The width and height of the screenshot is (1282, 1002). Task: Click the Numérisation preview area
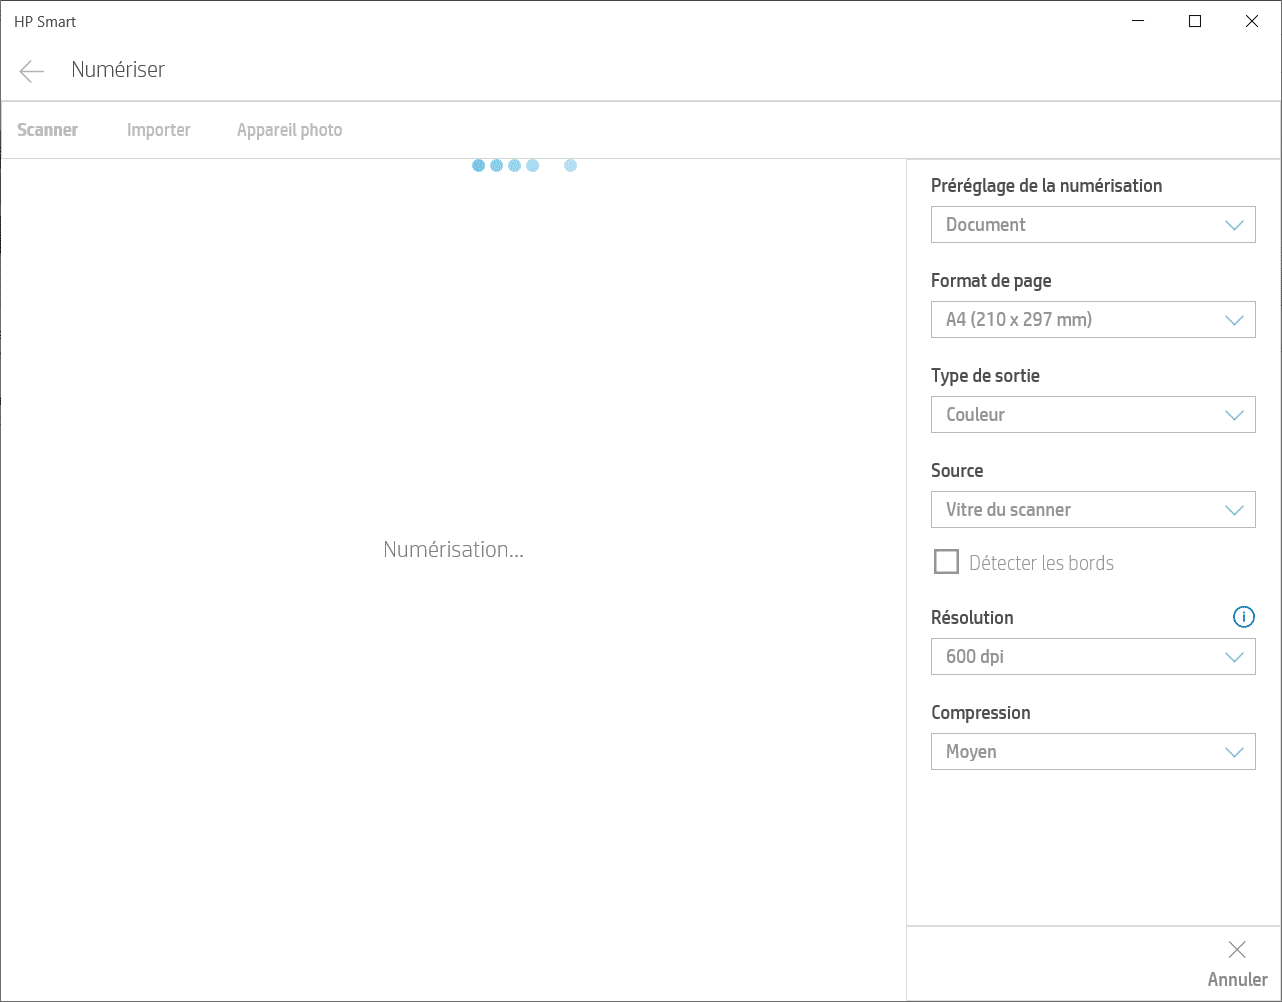click(x=453, y=549)
